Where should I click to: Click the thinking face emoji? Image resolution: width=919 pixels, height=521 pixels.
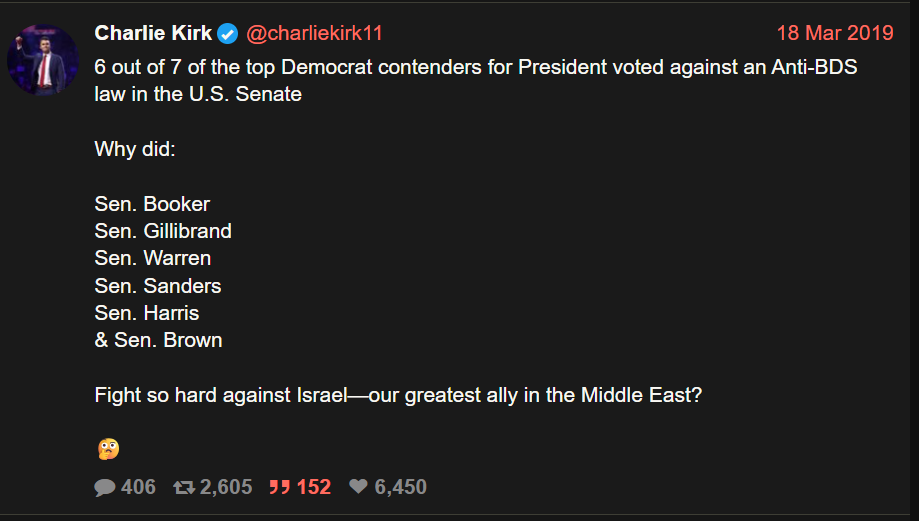(x=108, y=449)
